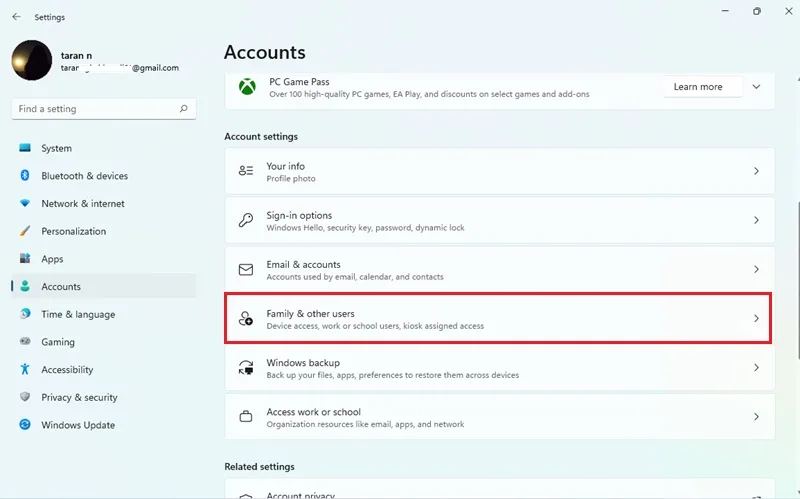This screenshot has height=499, width=800.
Task: Open Access work or school chevron
Action: (x=757, y=416)
